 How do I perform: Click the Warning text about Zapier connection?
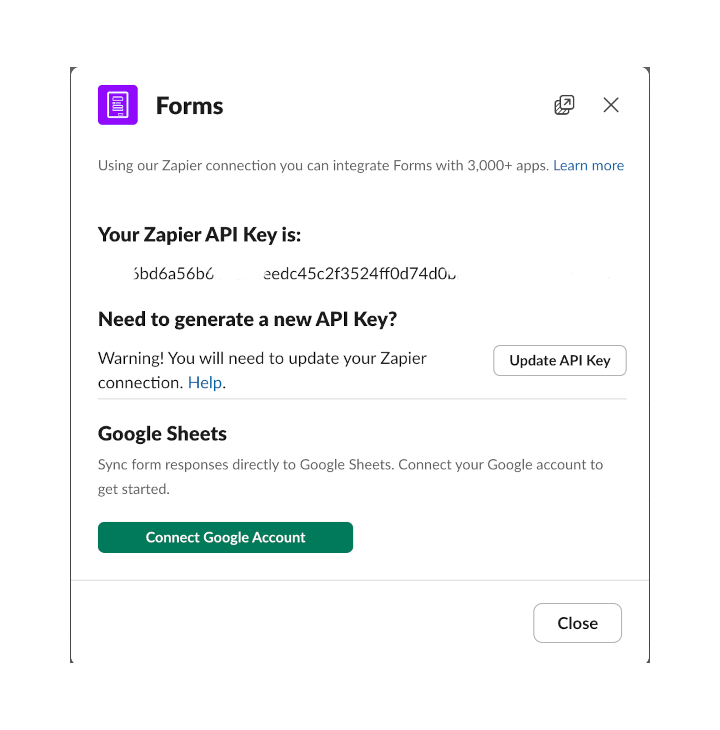262,359
